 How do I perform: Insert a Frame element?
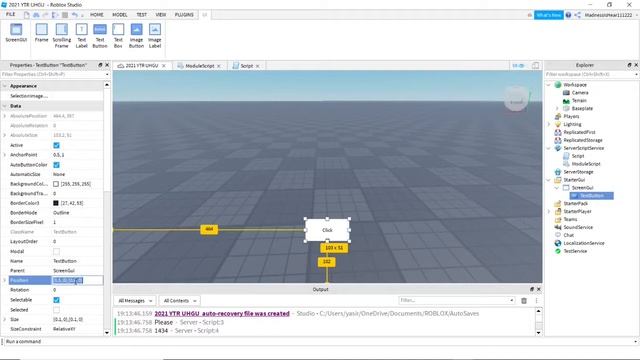point(41,33)
